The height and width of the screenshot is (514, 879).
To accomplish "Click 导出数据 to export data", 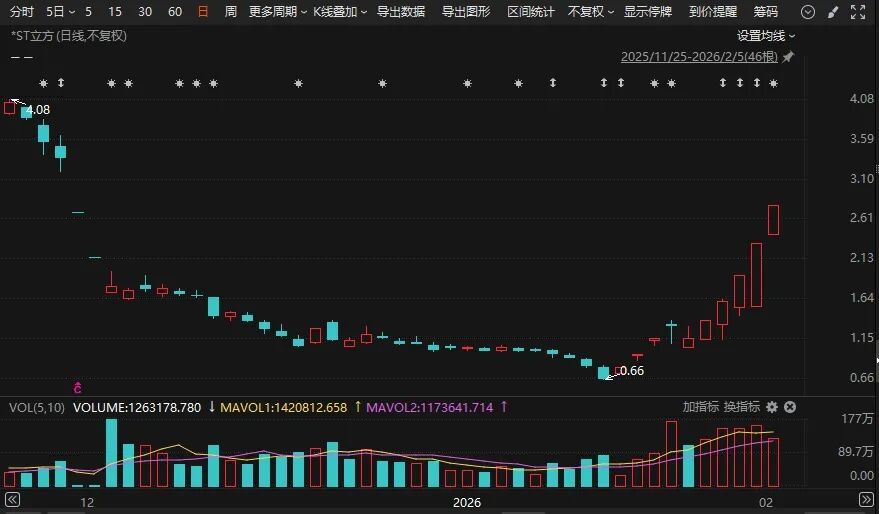I will [x=401, y=12].
